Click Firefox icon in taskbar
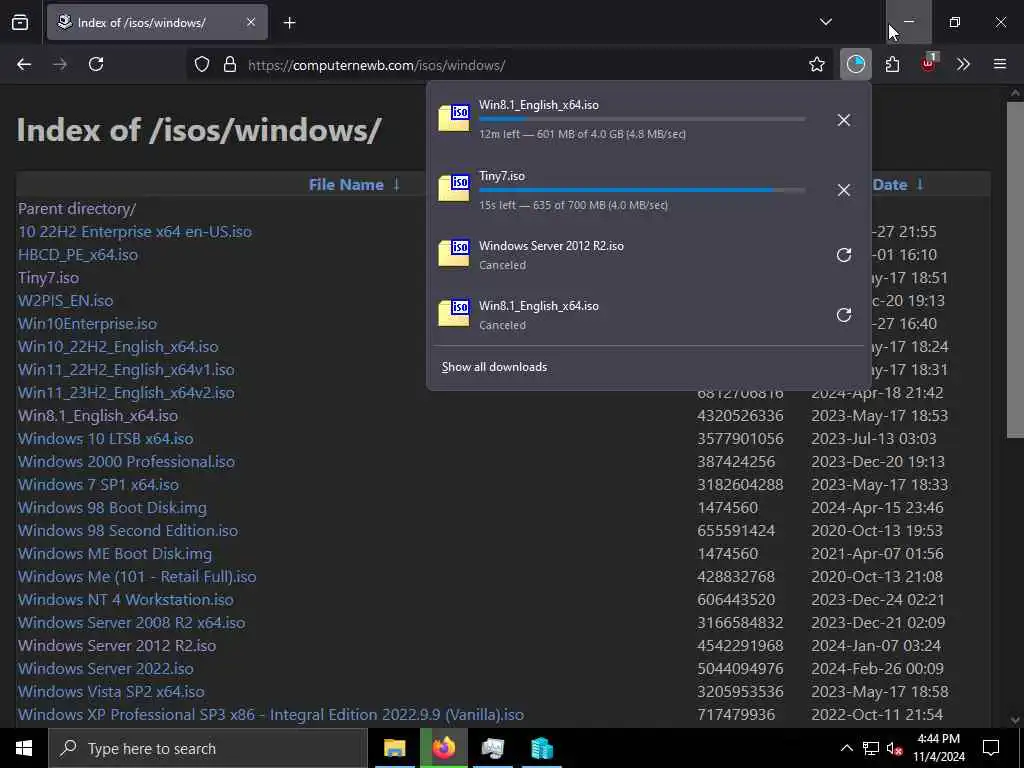 [443, 748]
